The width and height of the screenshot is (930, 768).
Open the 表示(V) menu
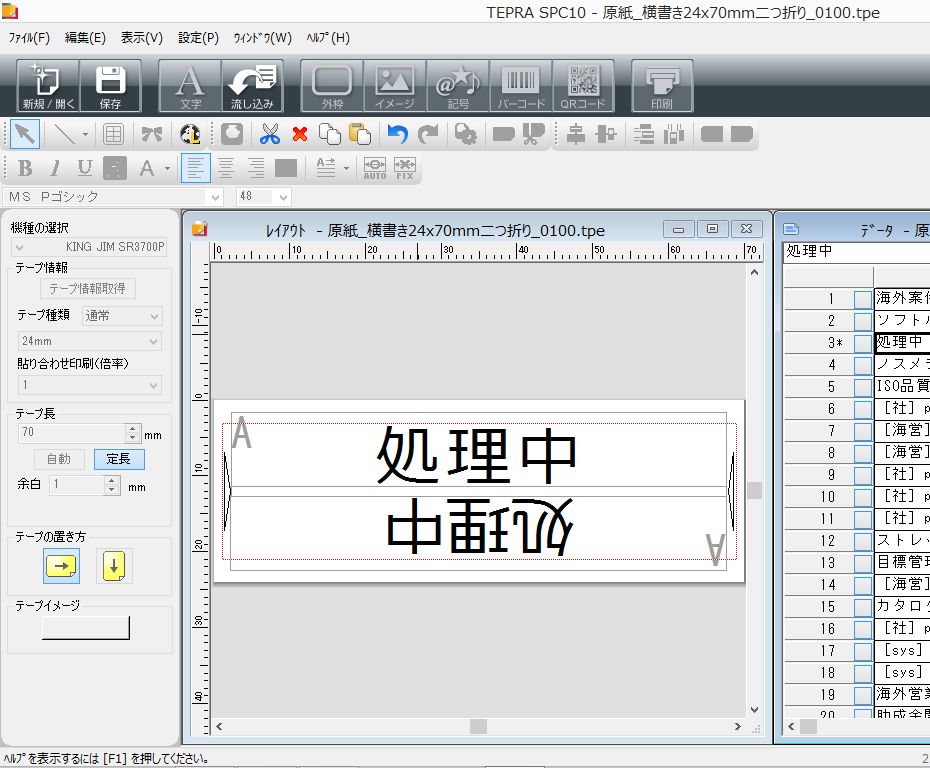coord(142,38)
